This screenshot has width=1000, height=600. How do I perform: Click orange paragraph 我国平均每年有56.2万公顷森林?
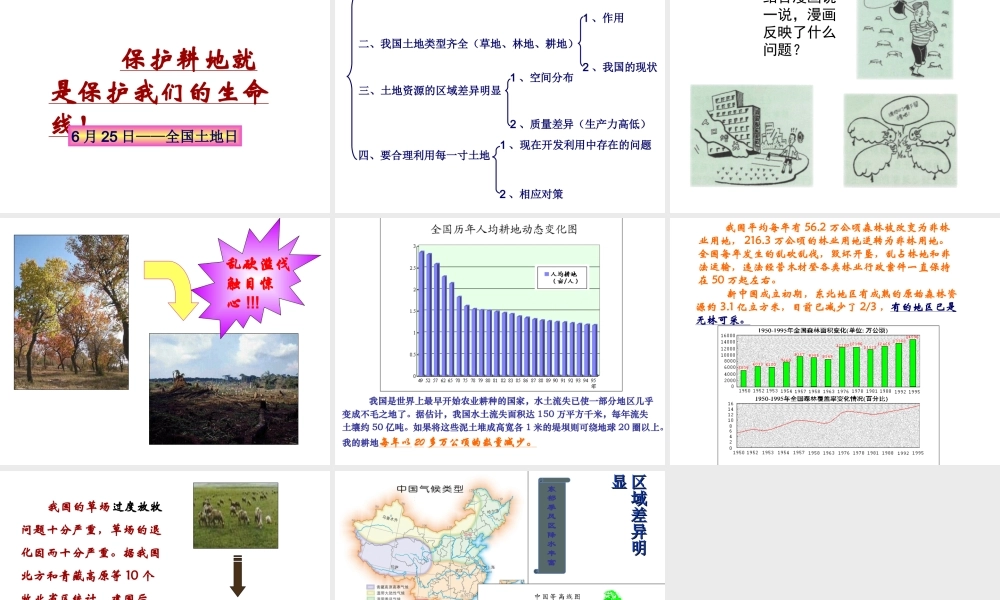(825, 253)
